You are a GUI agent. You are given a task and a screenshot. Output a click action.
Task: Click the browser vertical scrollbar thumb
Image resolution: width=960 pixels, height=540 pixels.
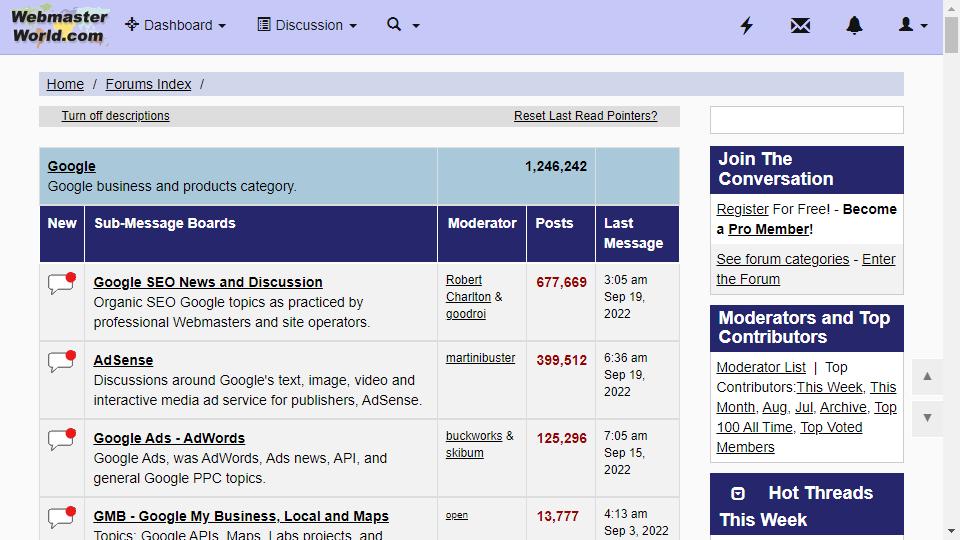point(951,35)
